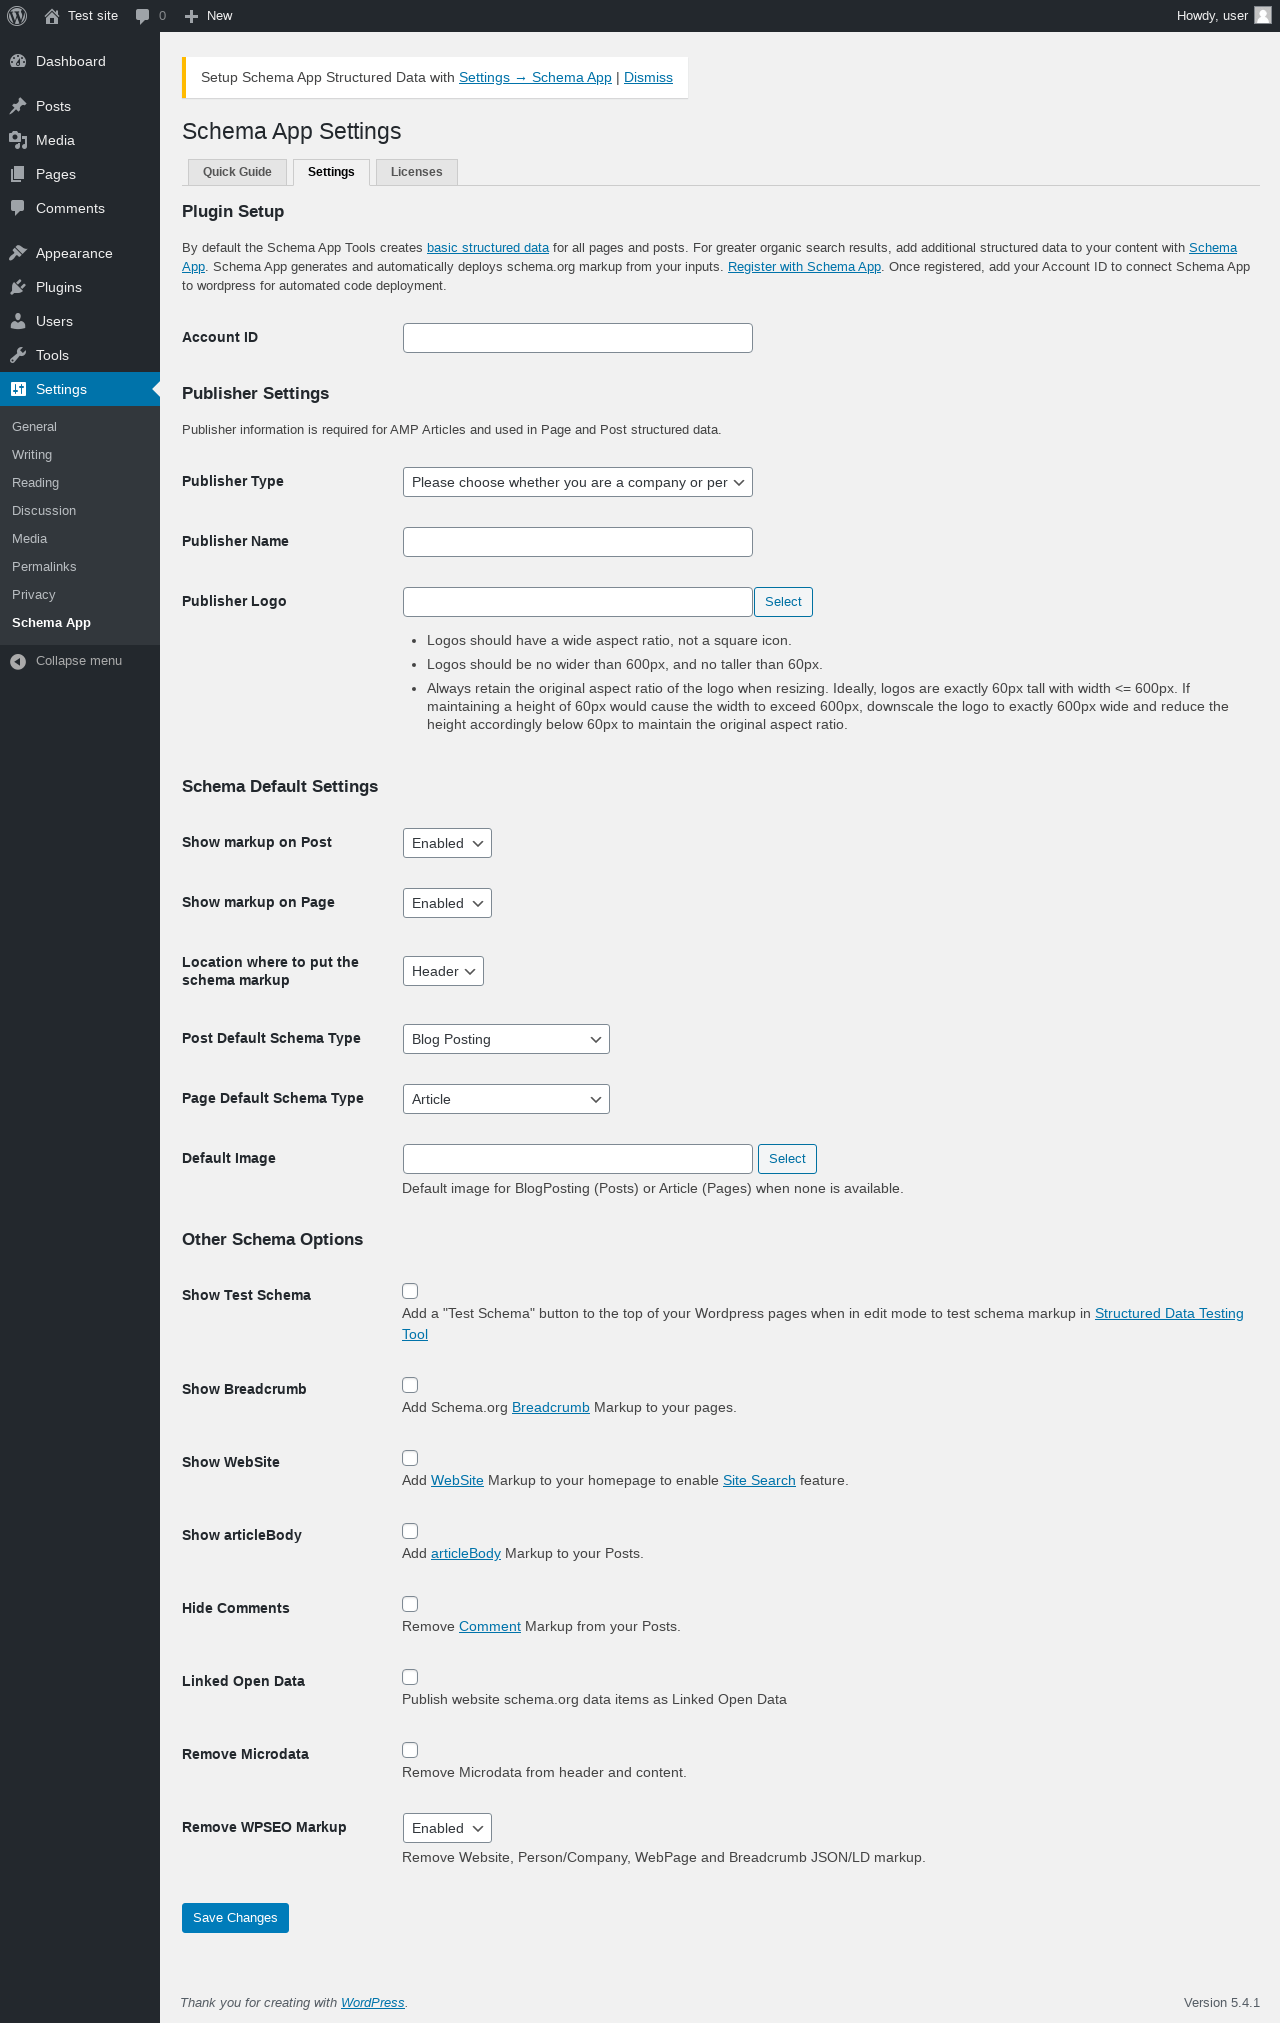The image size is (1280, 2023).
Task: Open the Media library icon
Action: click(18, 140)
